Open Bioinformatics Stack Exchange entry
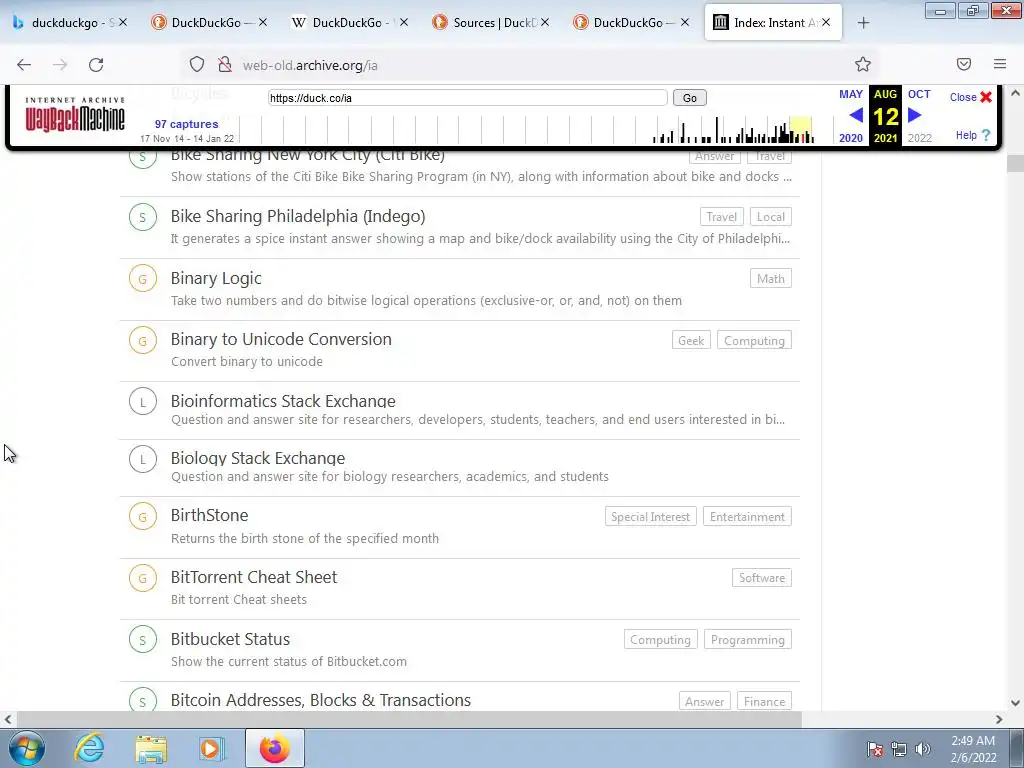This screenshot has height=768, width=1024. point(283,400)
